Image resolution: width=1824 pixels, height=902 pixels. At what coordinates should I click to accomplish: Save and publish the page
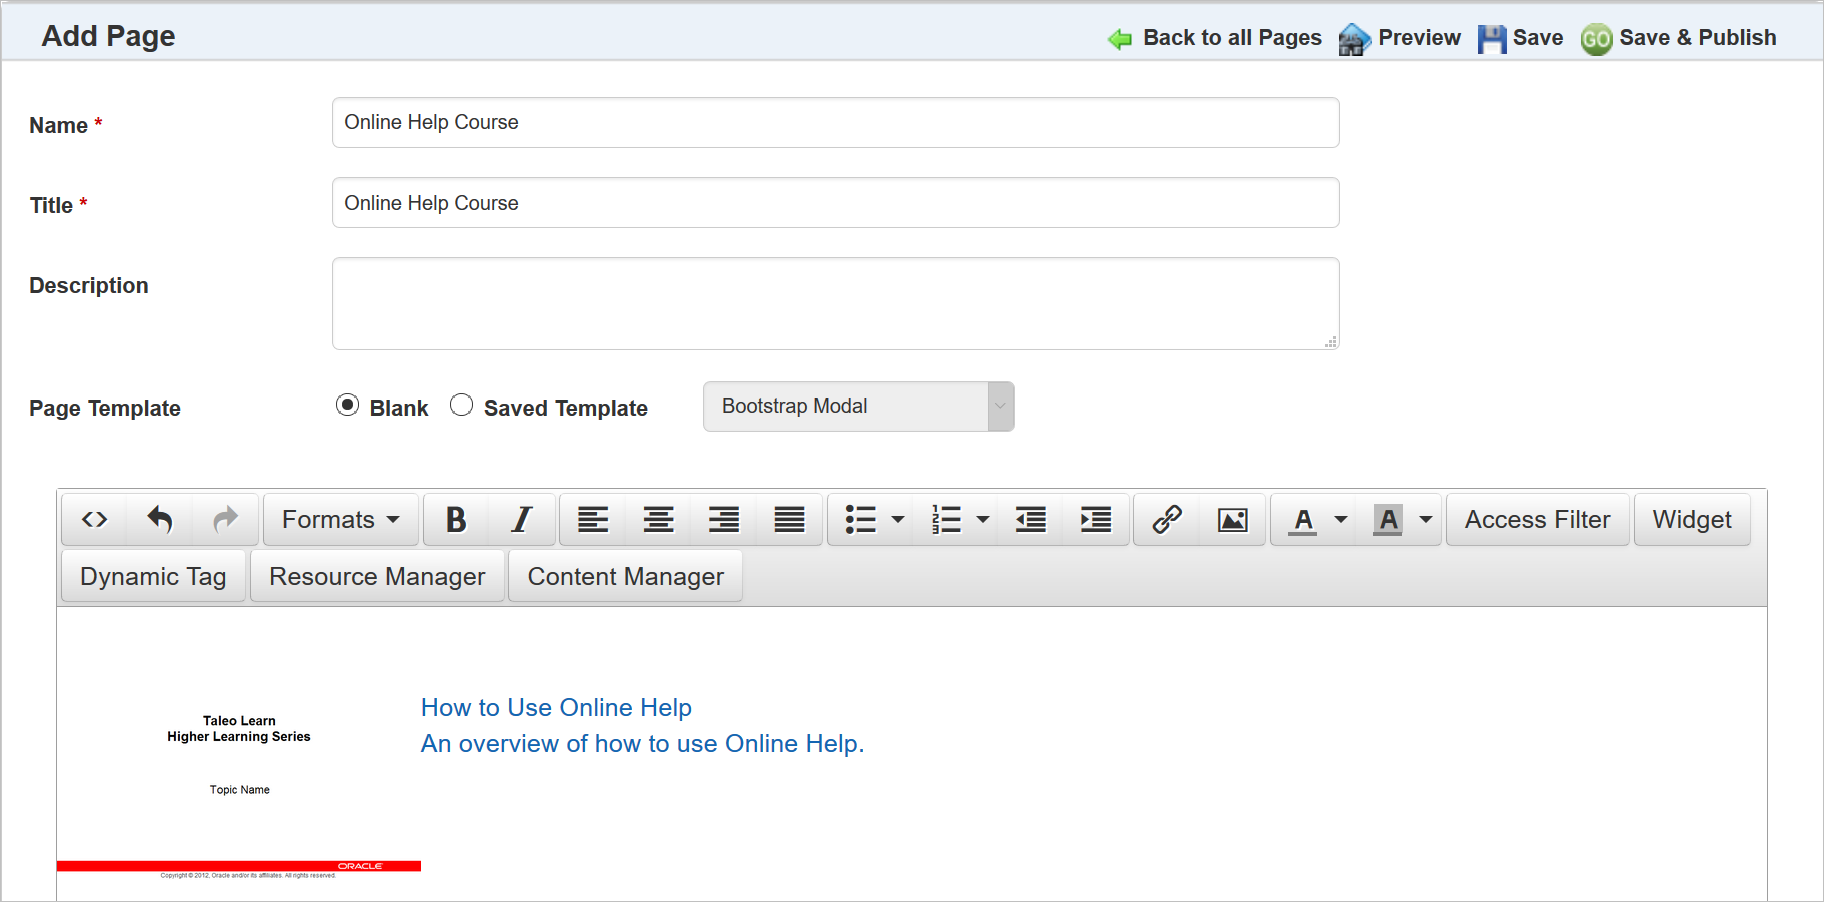[x=1679, y=38]
